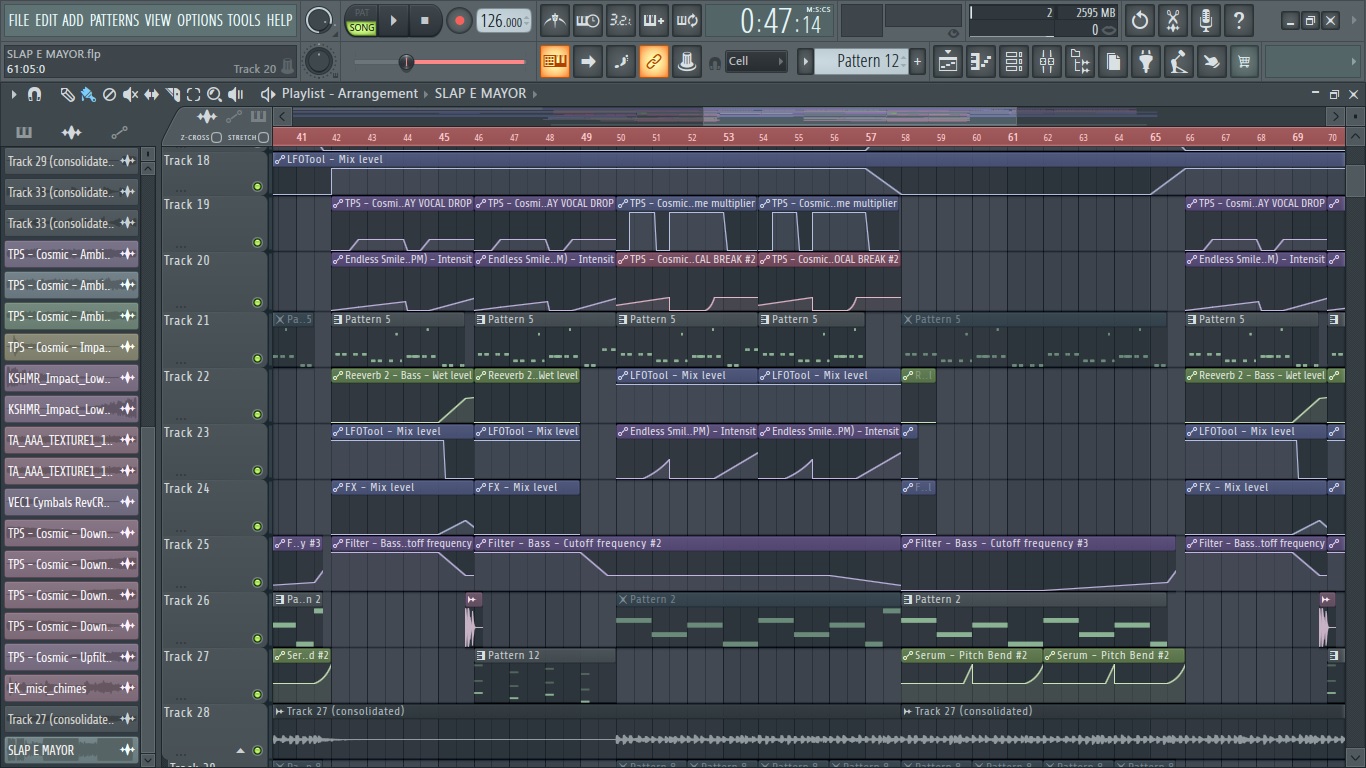Mute Track 24 with its green LED

(x=257, y=526)
